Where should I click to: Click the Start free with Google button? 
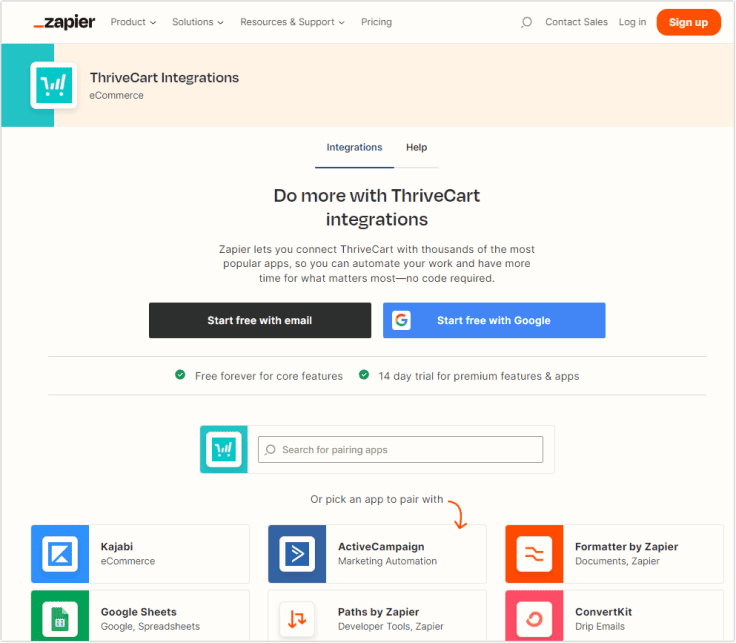(x=494, y=321)
